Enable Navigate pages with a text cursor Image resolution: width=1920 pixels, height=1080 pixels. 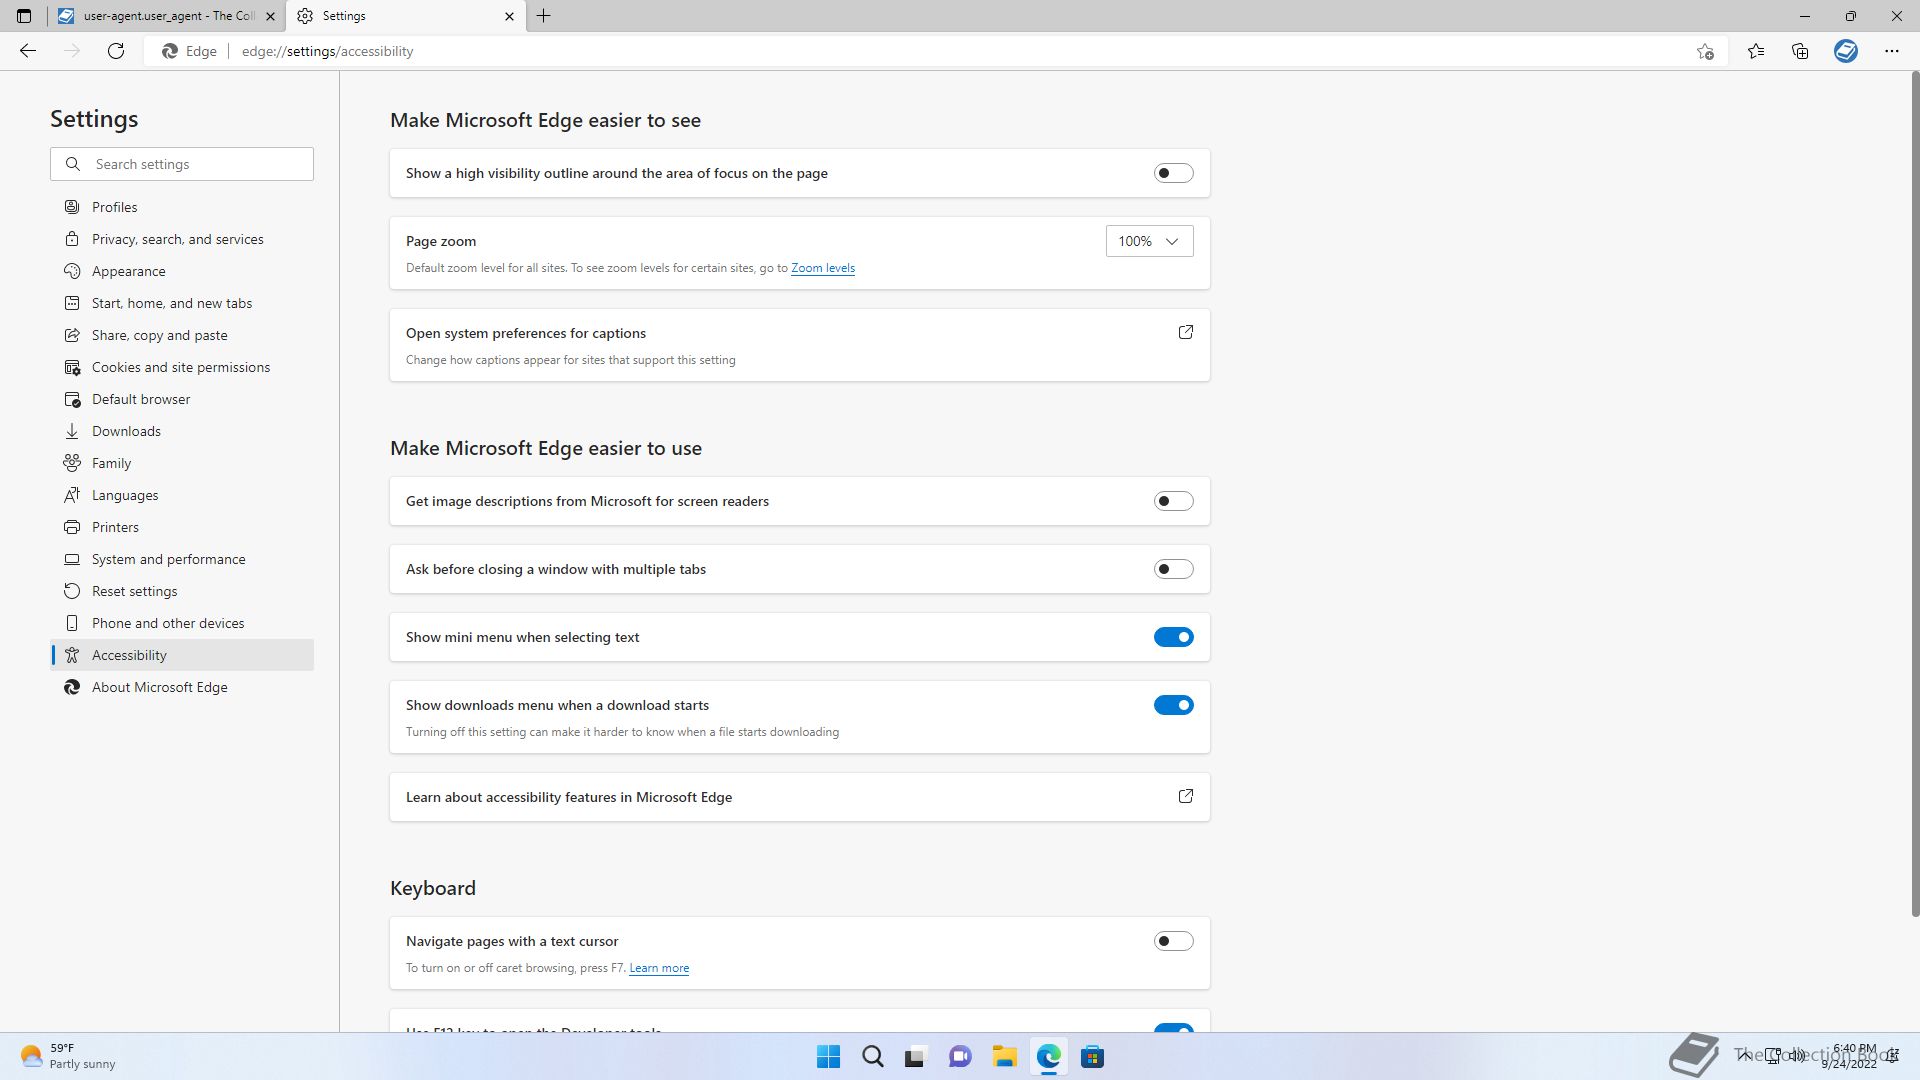pyautogui.click(x=1173, y=941)
